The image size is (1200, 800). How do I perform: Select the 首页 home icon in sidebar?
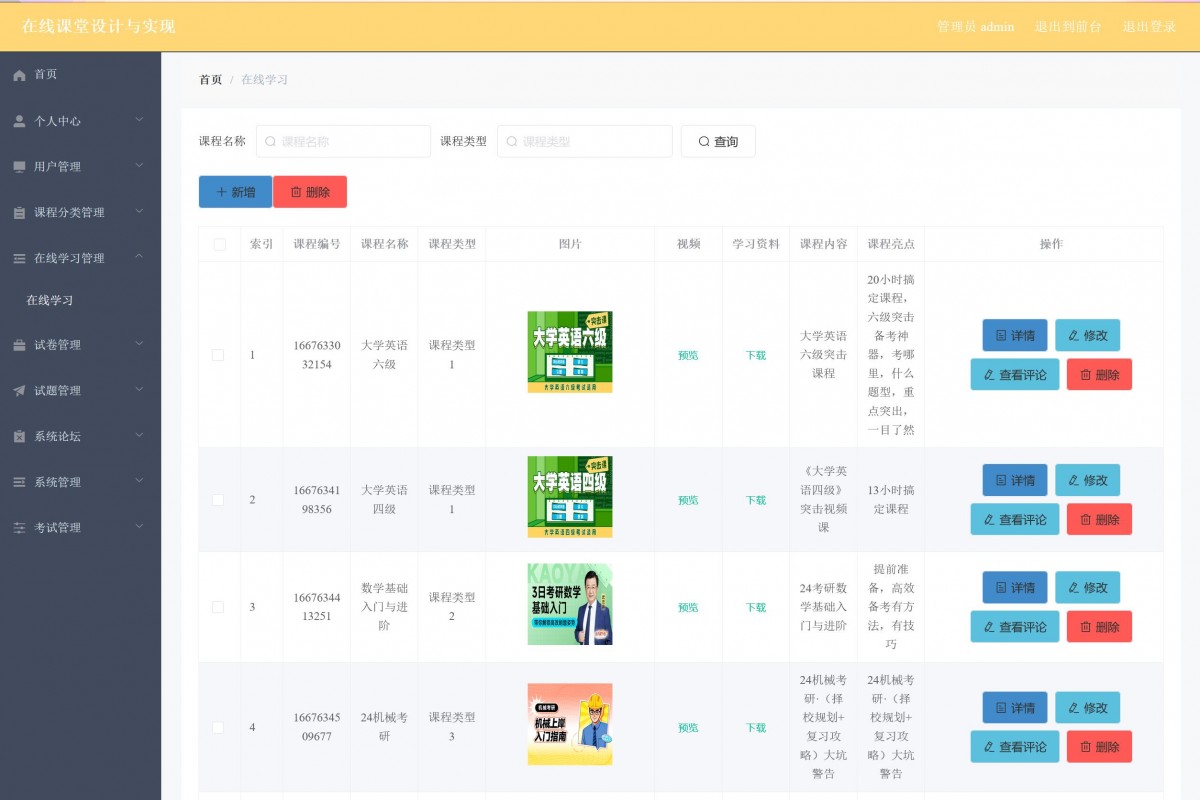click(18, 74)
